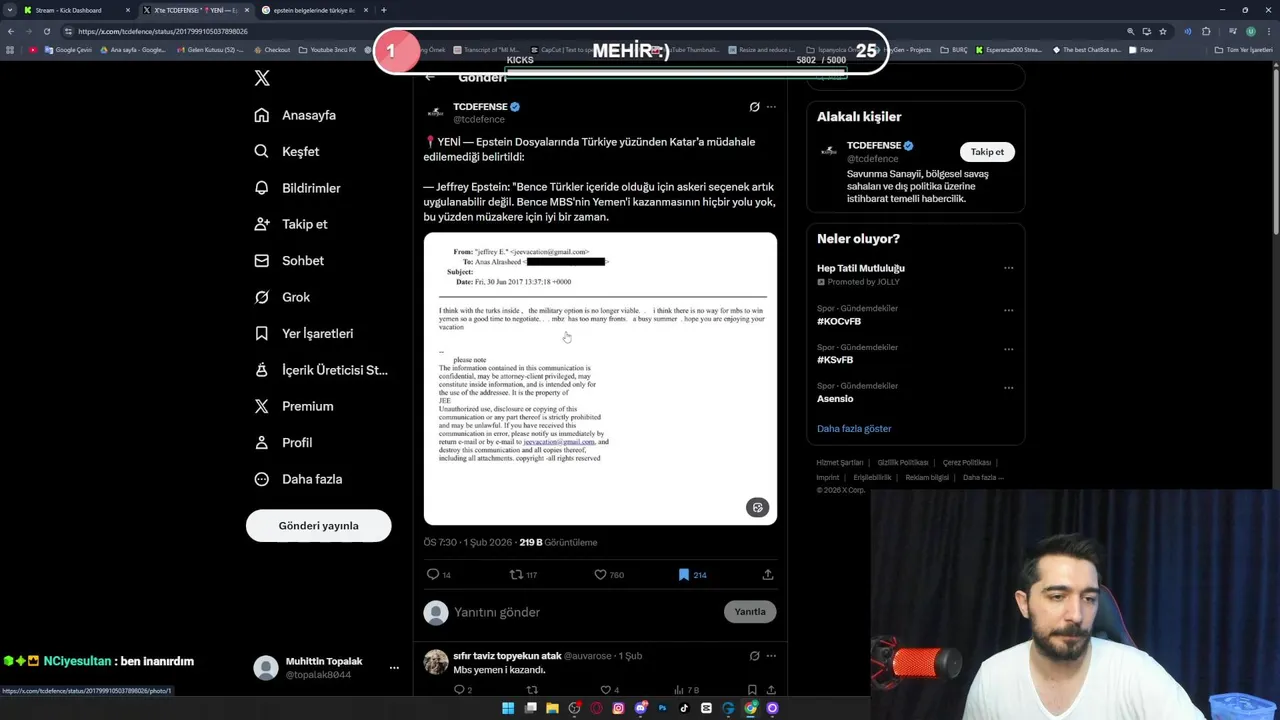Screen dimensions: 1280x720
Task: Click the Gönderi yayınla button
Action: click(318, 525)
